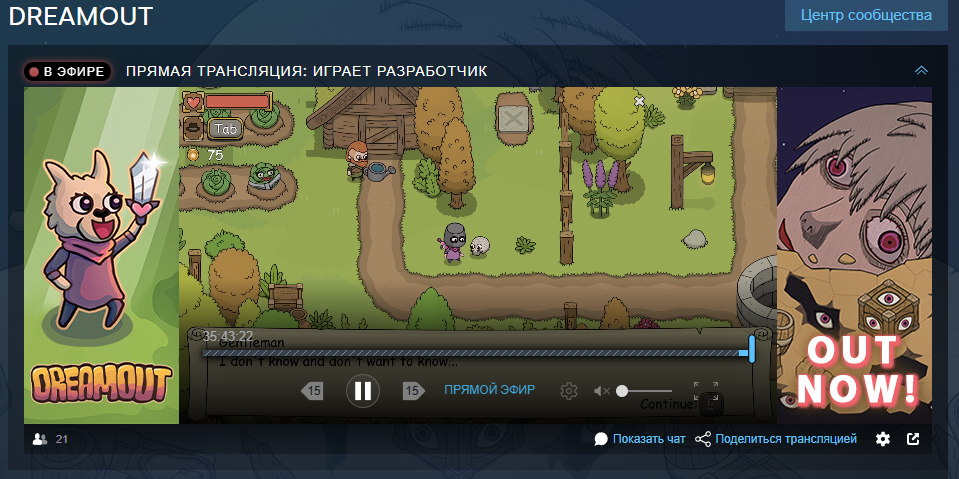Screen dimensions: 959x479
Task: Click the chat bubble icon
Action: point(601,439)
